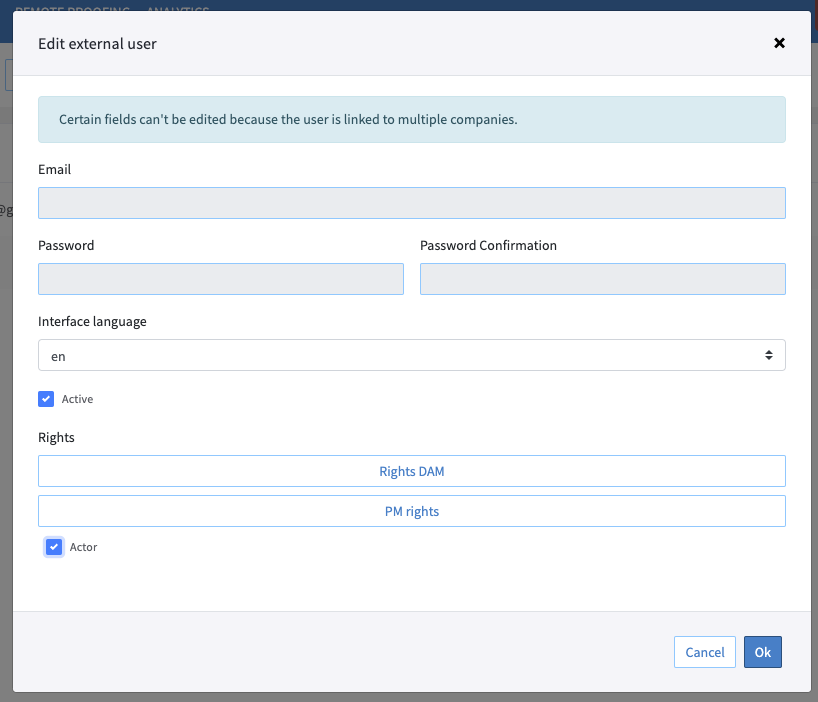Click the Email field label

[54, 169]
